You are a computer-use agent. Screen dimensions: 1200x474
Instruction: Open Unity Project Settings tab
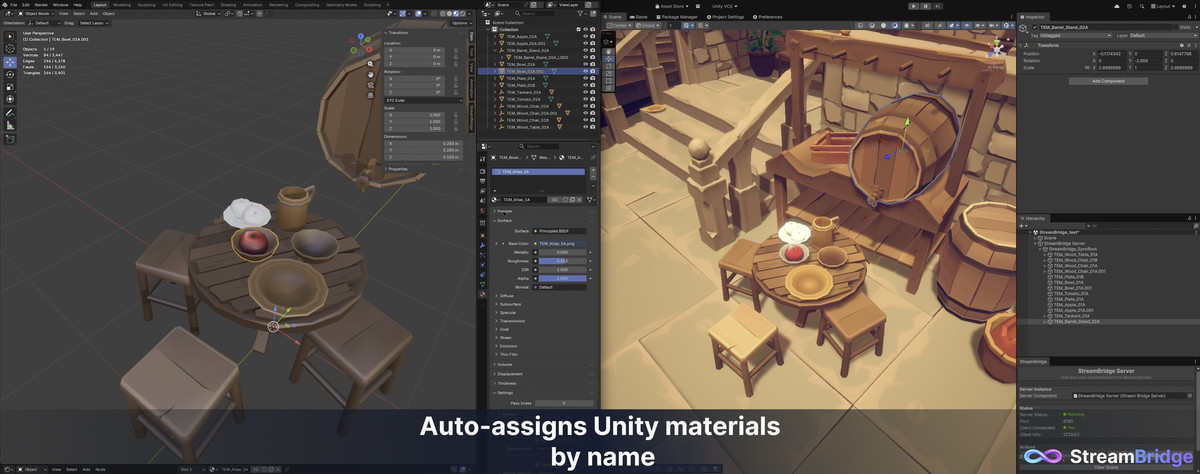pos(726,17)
